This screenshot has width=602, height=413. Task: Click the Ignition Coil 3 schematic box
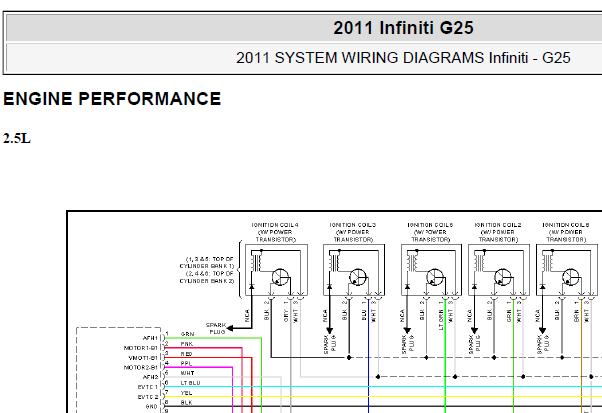pos(354,270)
